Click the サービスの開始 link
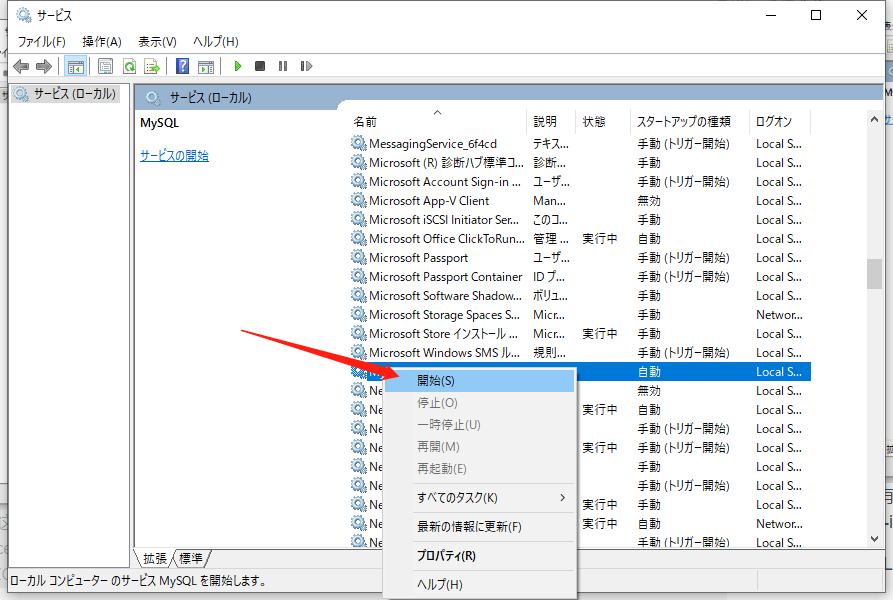 tap(174, 155)
